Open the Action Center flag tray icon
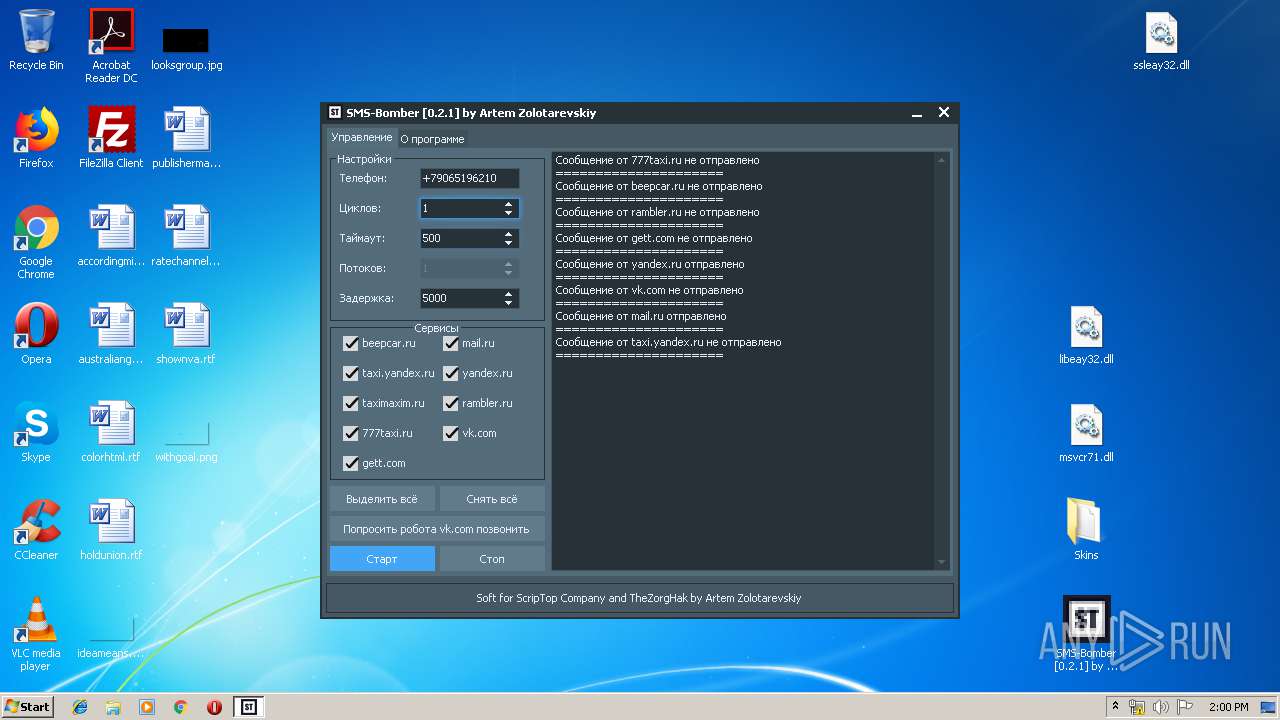 coord(1185,707)
